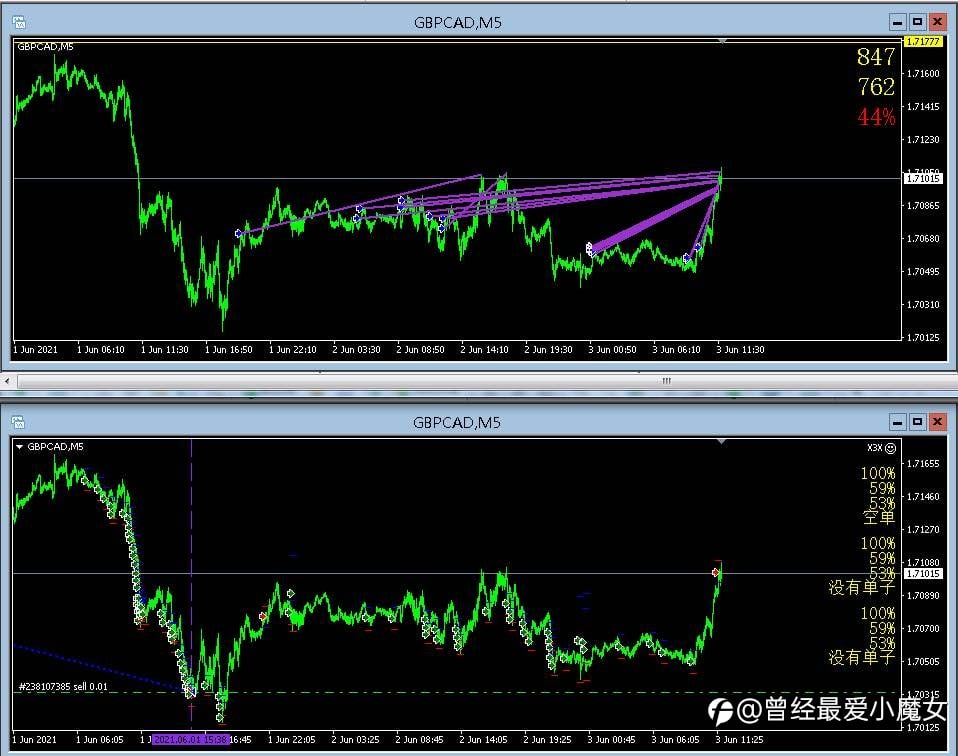Maximize the bottom GBPCAD chart window

click(x=917, y=422)
